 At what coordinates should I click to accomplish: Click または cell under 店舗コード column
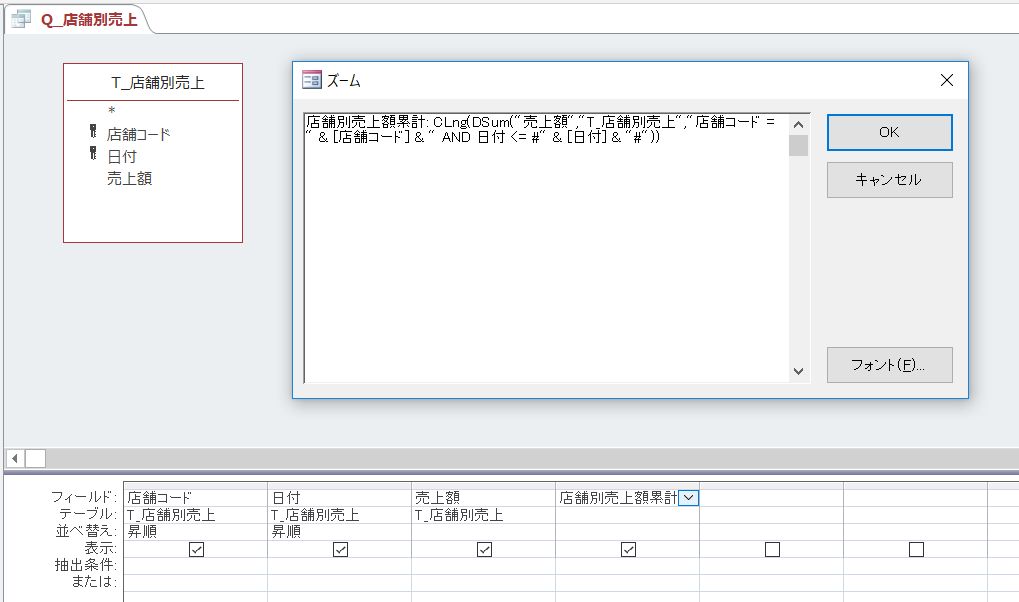(x=196, y=582)
